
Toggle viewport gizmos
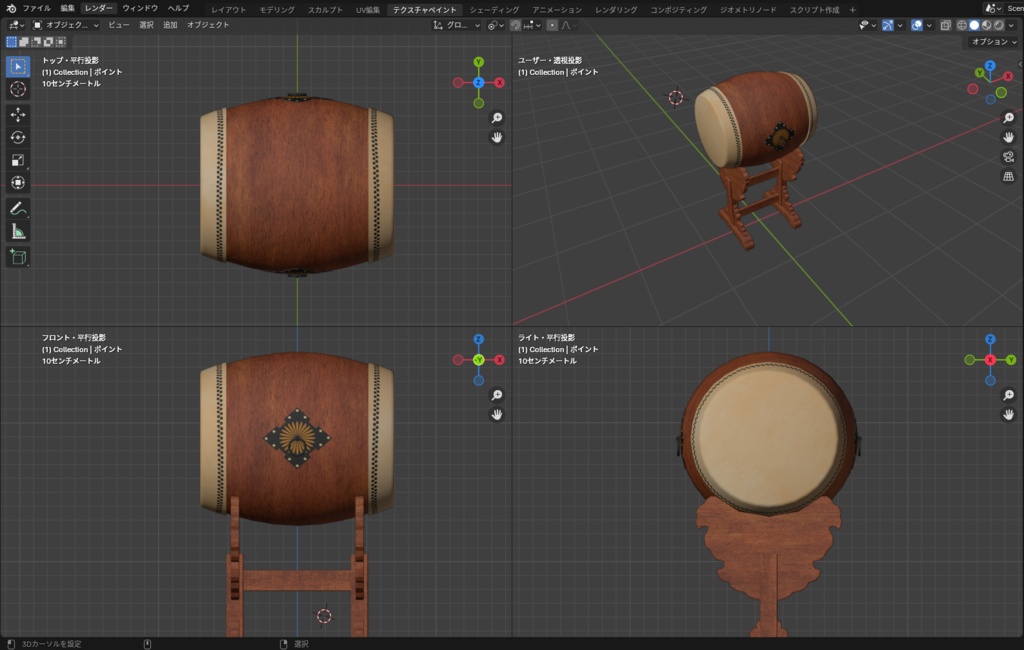[888, 25]
